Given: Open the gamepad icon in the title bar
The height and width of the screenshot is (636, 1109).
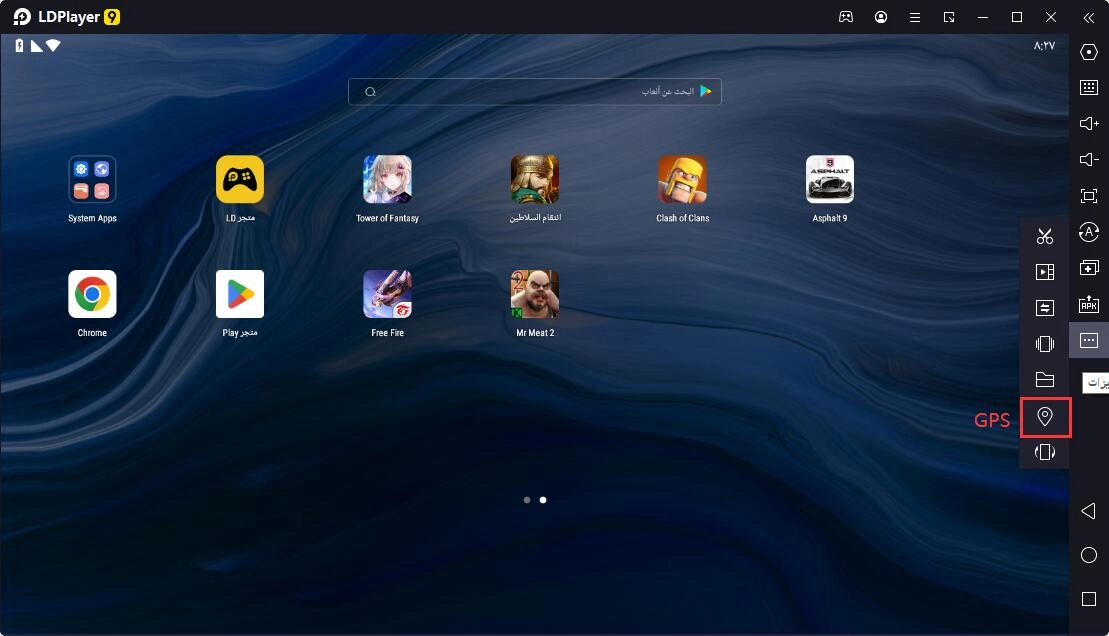Looking at the screenshot, I should [x=846, y=17].
